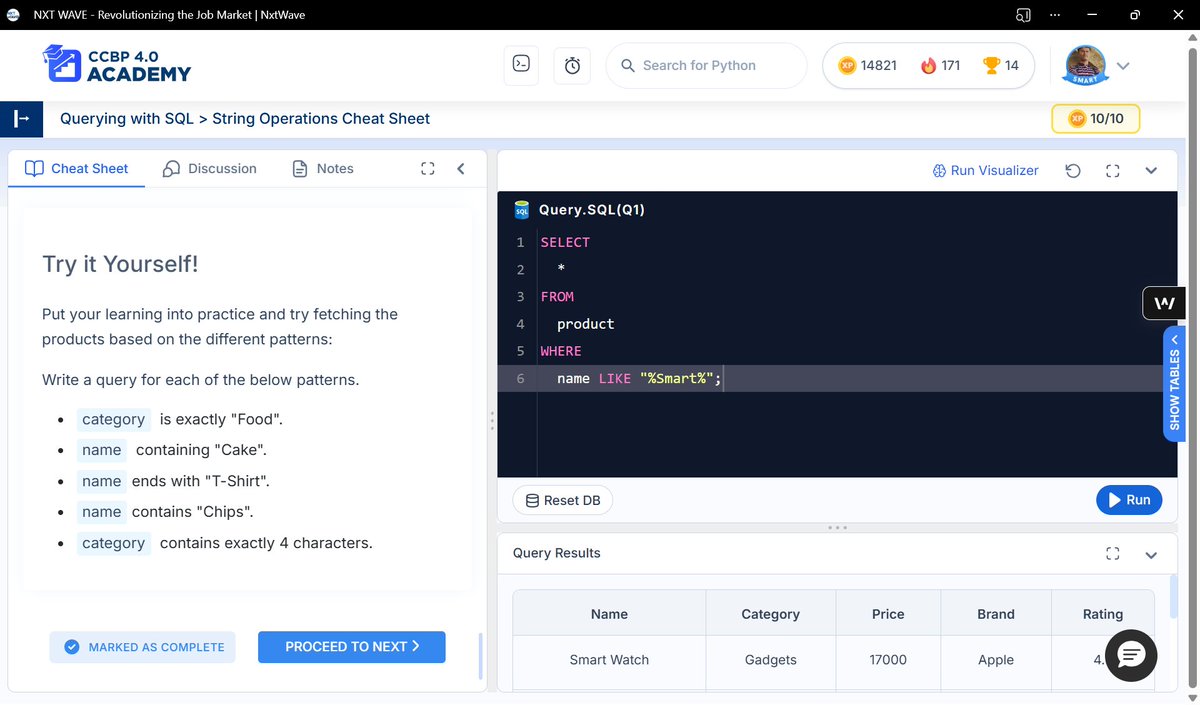Collapse the code editor panel chevron

[1151, 170]
